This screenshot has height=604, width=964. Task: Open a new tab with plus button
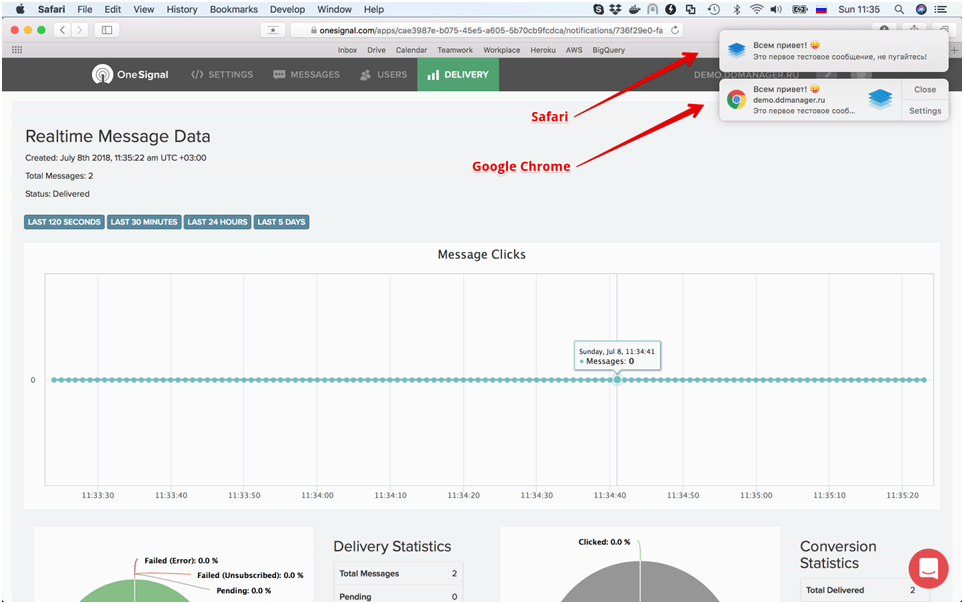point(954,50)
